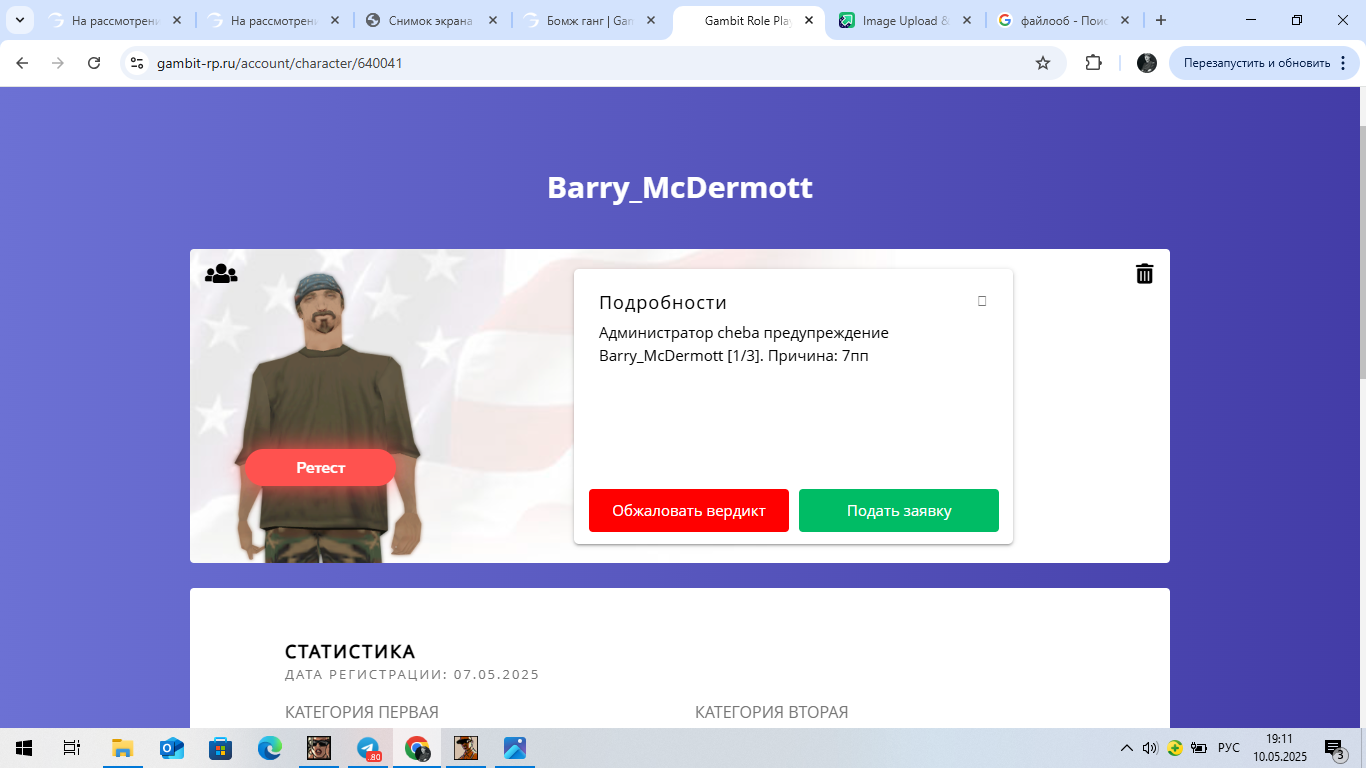Toggle the РУС keyboard language indicator

pyautogui.click(x=1228, y=748)
